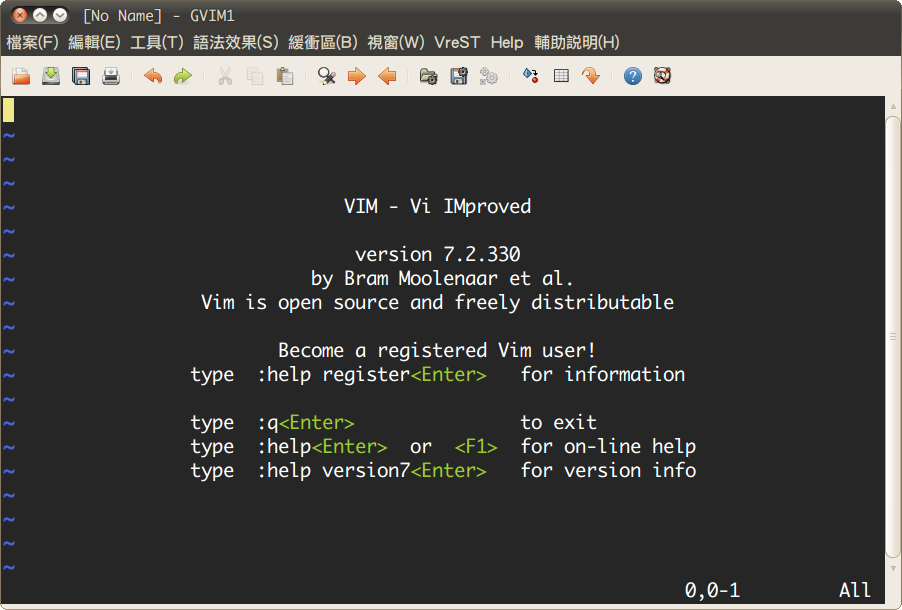Click the ':q<Enter>' text
902x610 pixels.
pos(305,422)
